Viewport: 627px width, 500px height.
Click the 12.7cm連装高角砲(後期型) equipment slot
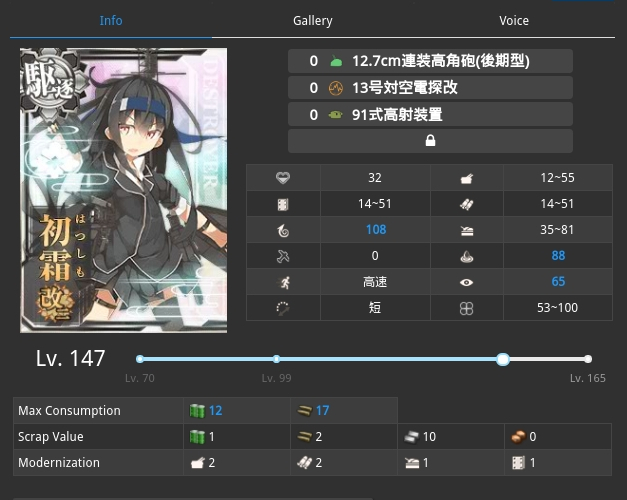click(x=430, y=61)
